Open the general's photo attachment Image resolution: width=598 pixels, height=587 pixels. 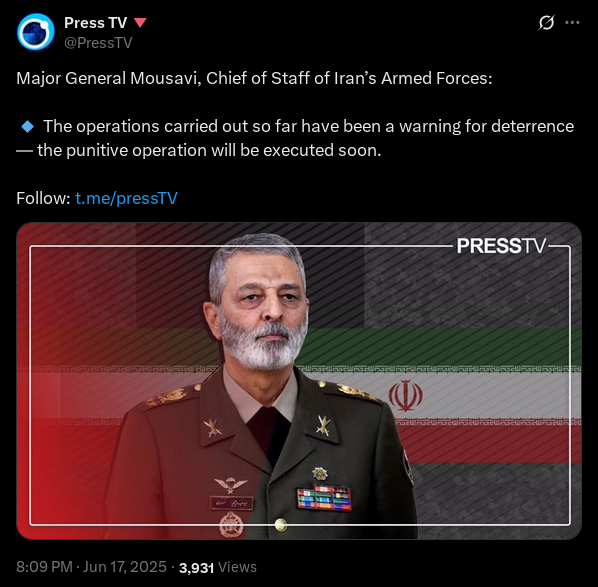coord(299,381)
